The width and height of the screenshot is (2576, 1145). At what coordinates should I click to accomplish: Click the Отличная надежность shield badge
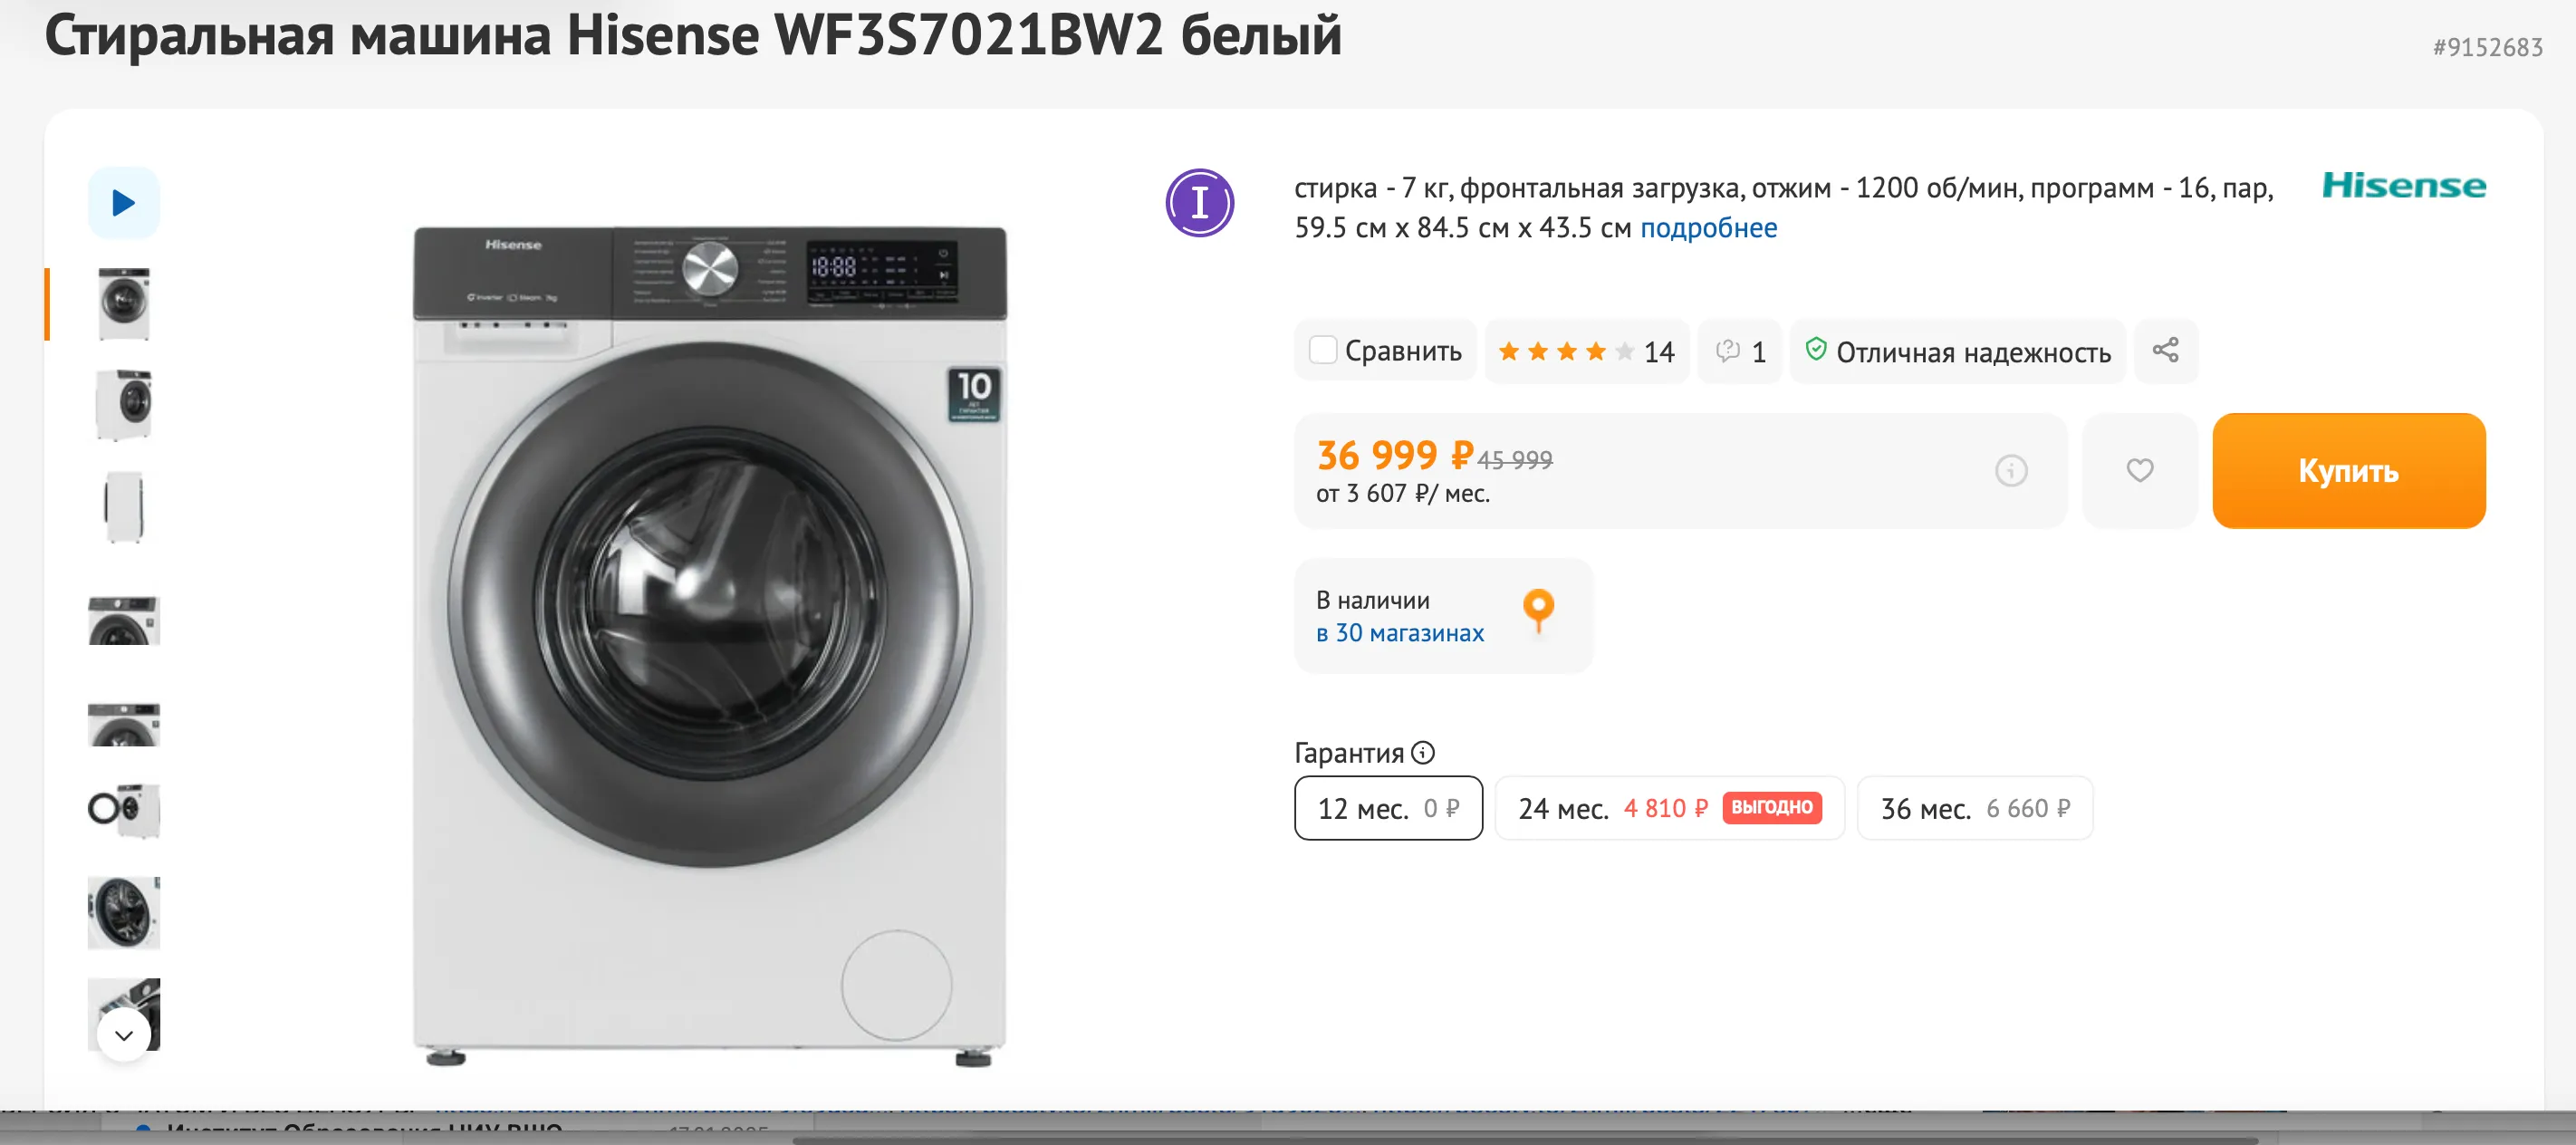(1958, 352)
